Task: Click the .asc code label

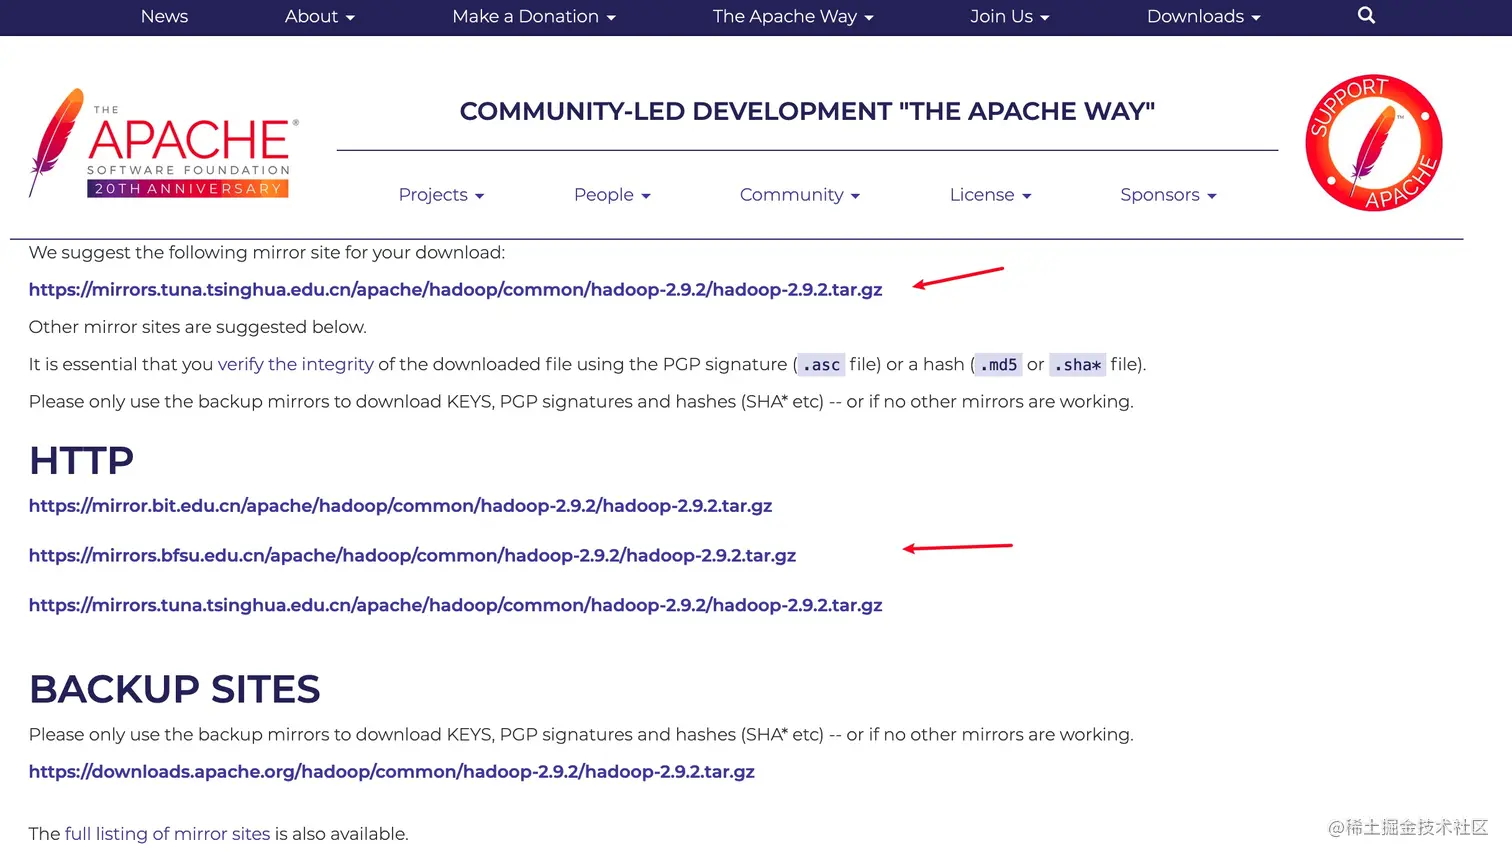Action: click(x=821, y=365)
